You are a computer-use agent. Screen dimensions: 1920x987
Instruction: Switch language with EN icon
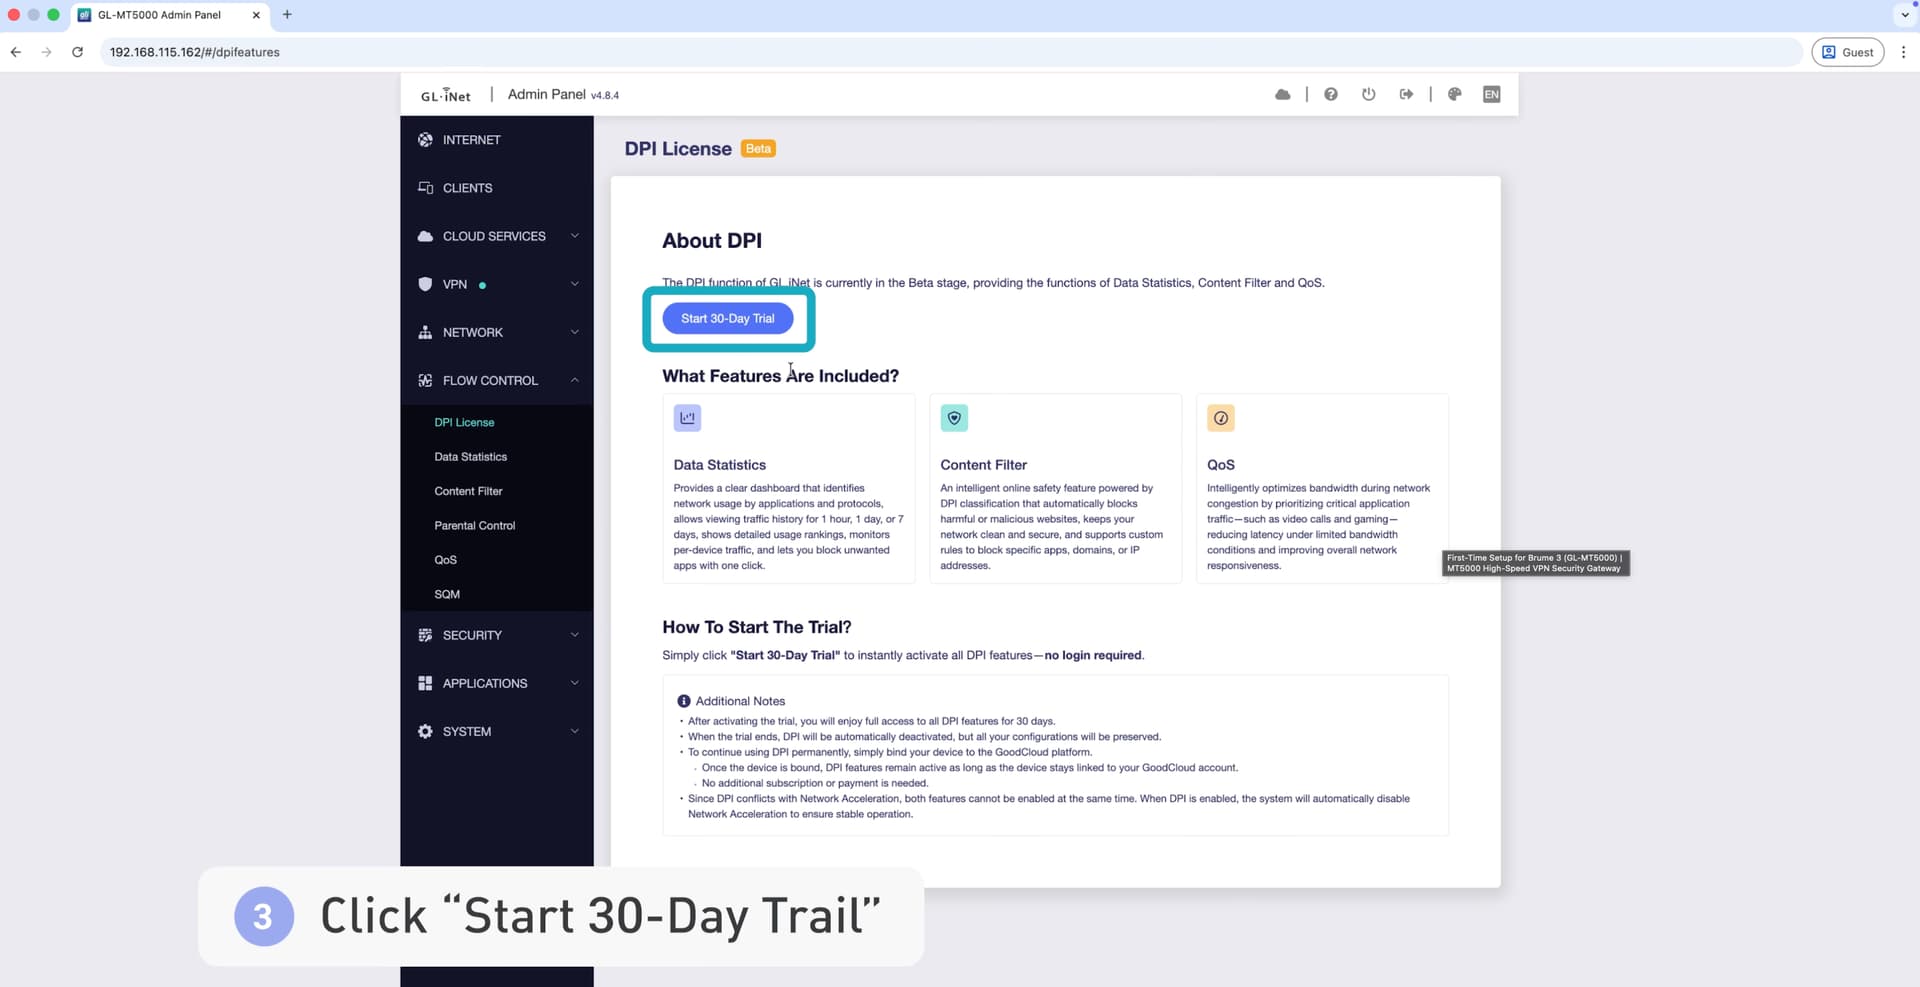[1491, 94]
